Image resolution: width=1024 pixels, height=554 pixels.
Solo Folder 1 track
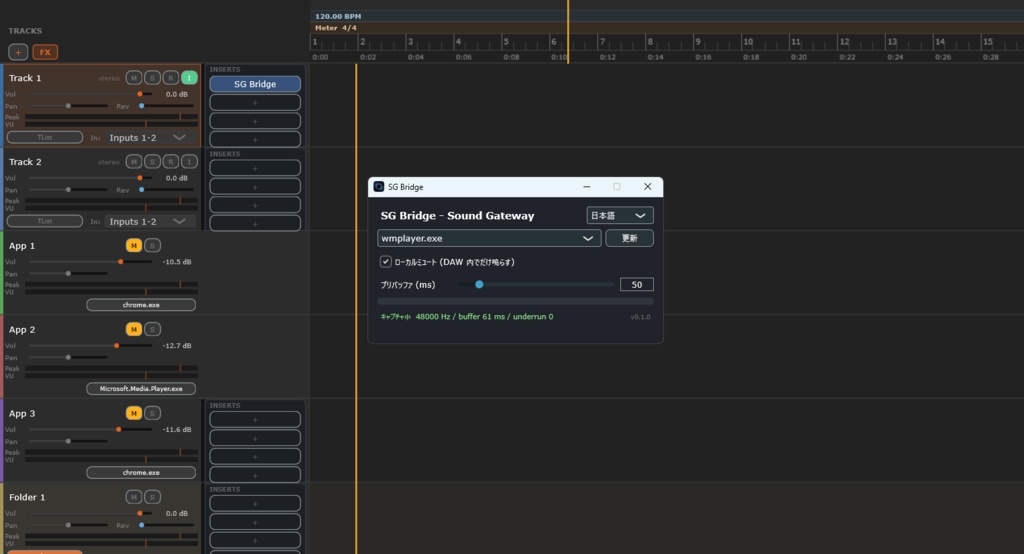point(152,497)
